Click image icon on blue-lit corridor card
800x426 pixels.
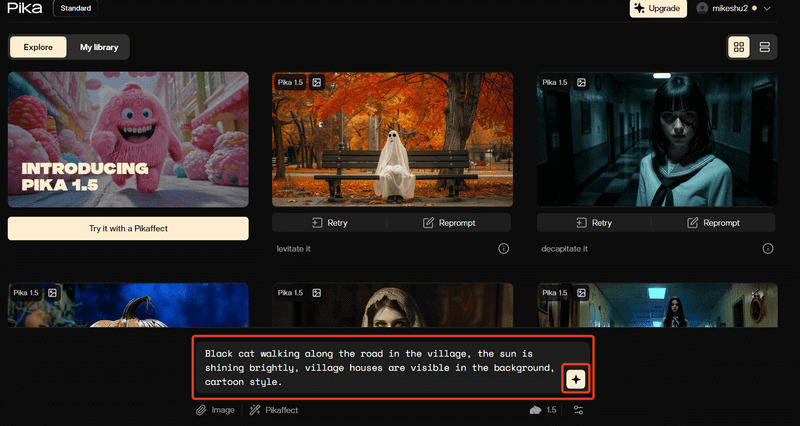582,293
